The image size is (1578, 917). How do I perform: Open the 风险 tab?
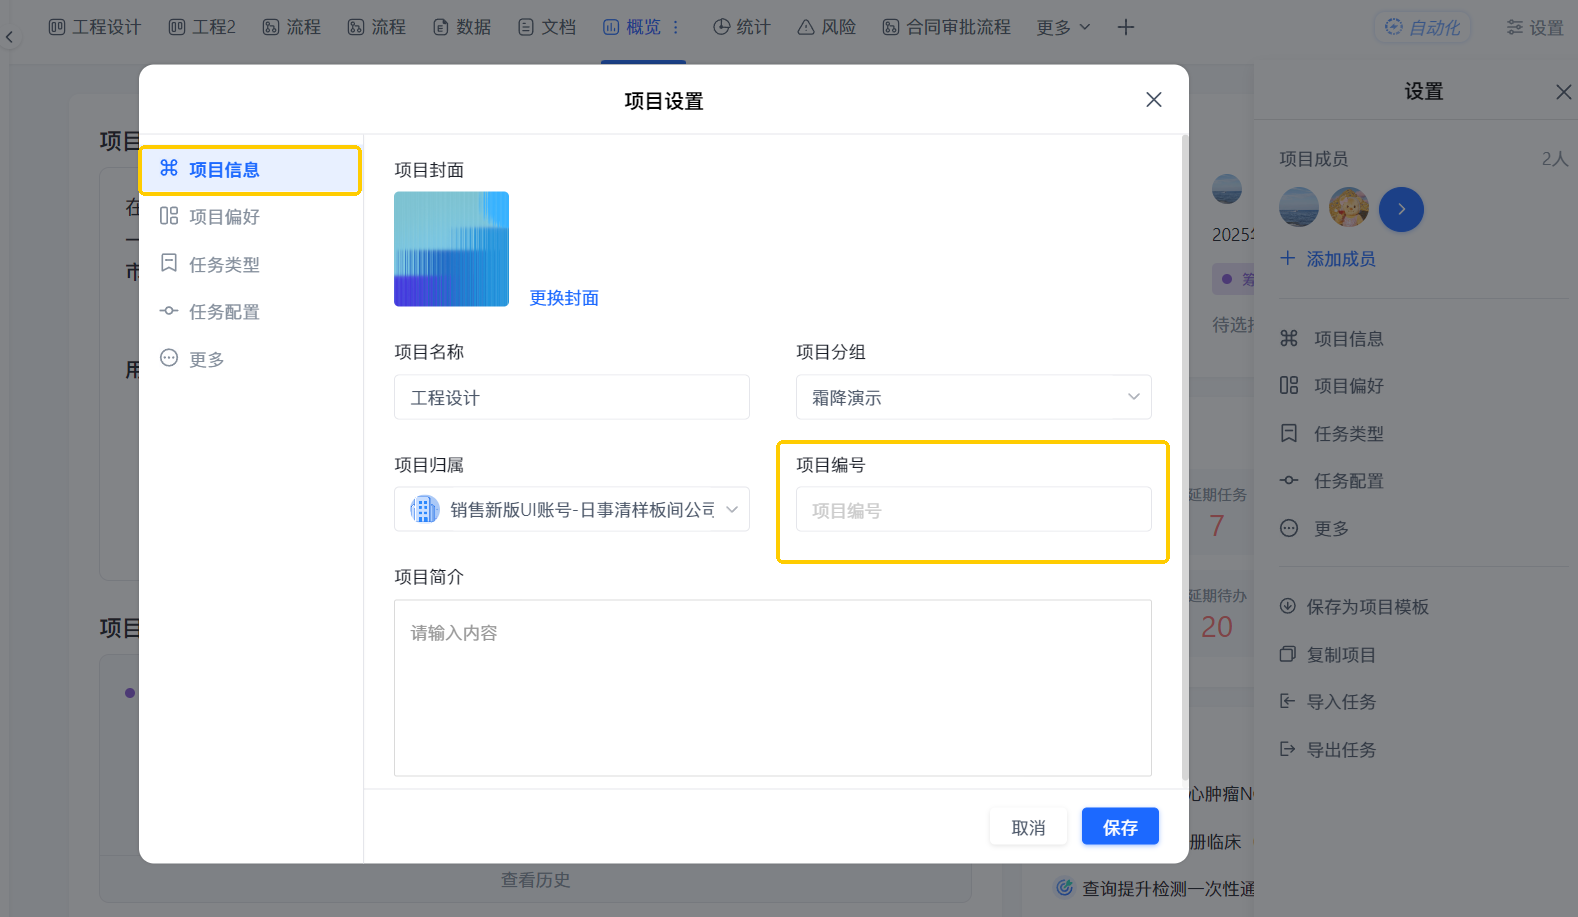(x=827, y=27)
